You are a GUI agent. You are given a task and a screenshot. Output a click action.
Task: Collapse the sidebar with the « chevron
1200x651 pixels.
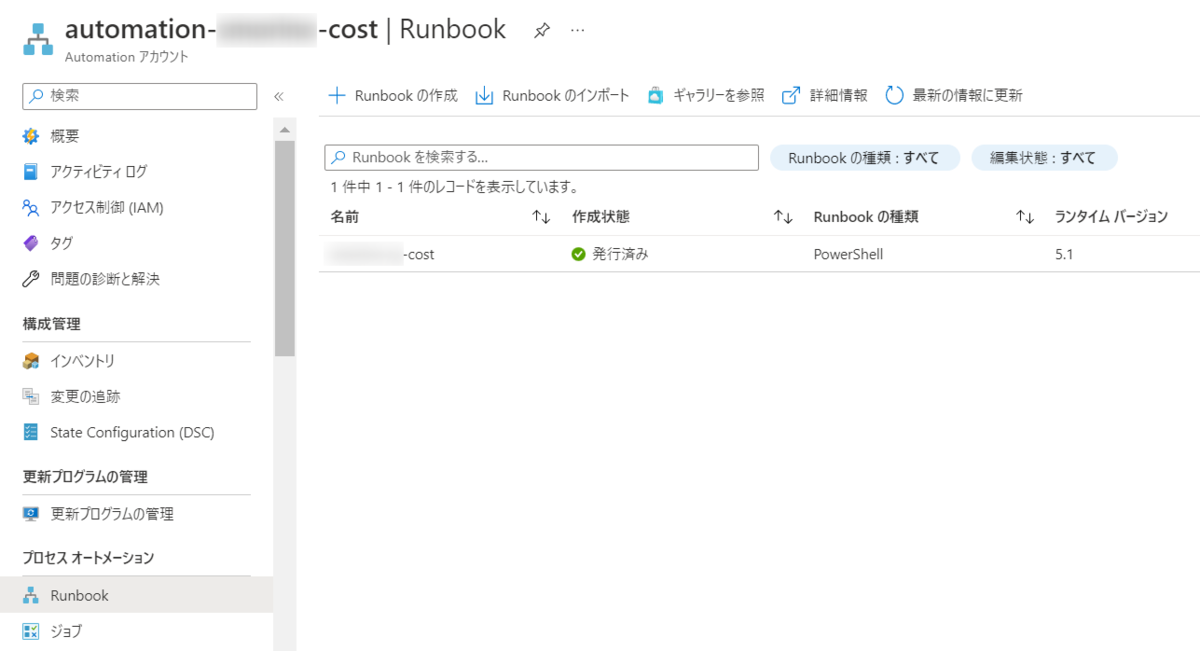280,96
